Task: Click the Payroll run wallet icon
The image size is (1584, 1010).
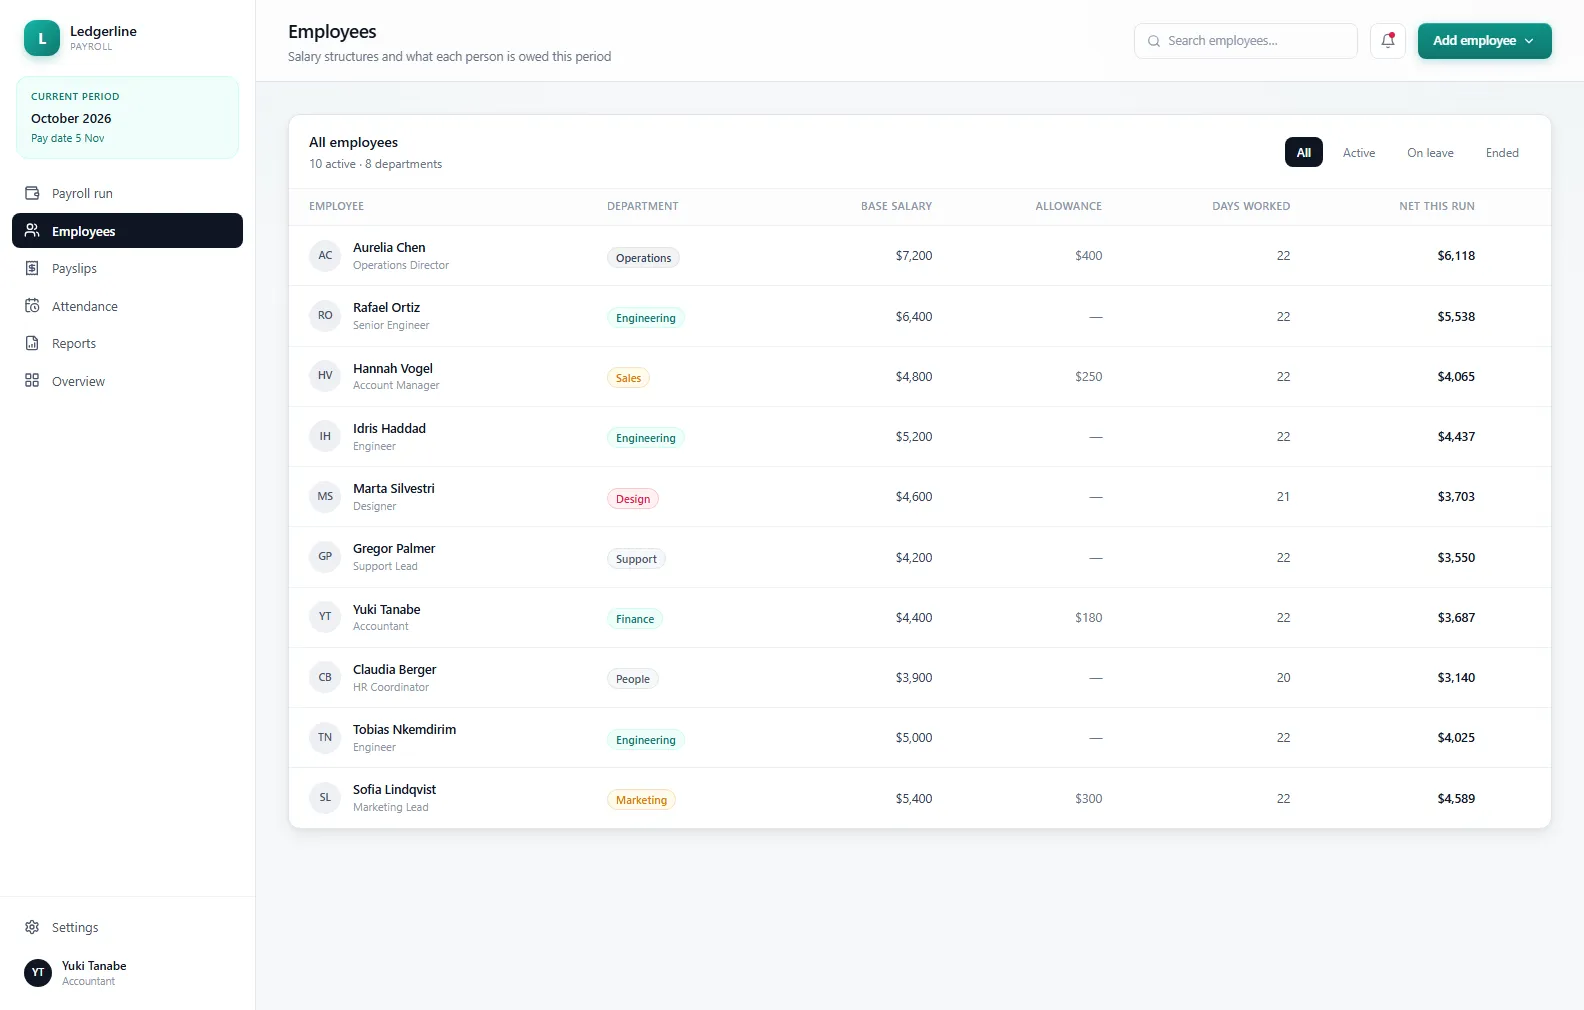Action: tap(32, 193)
